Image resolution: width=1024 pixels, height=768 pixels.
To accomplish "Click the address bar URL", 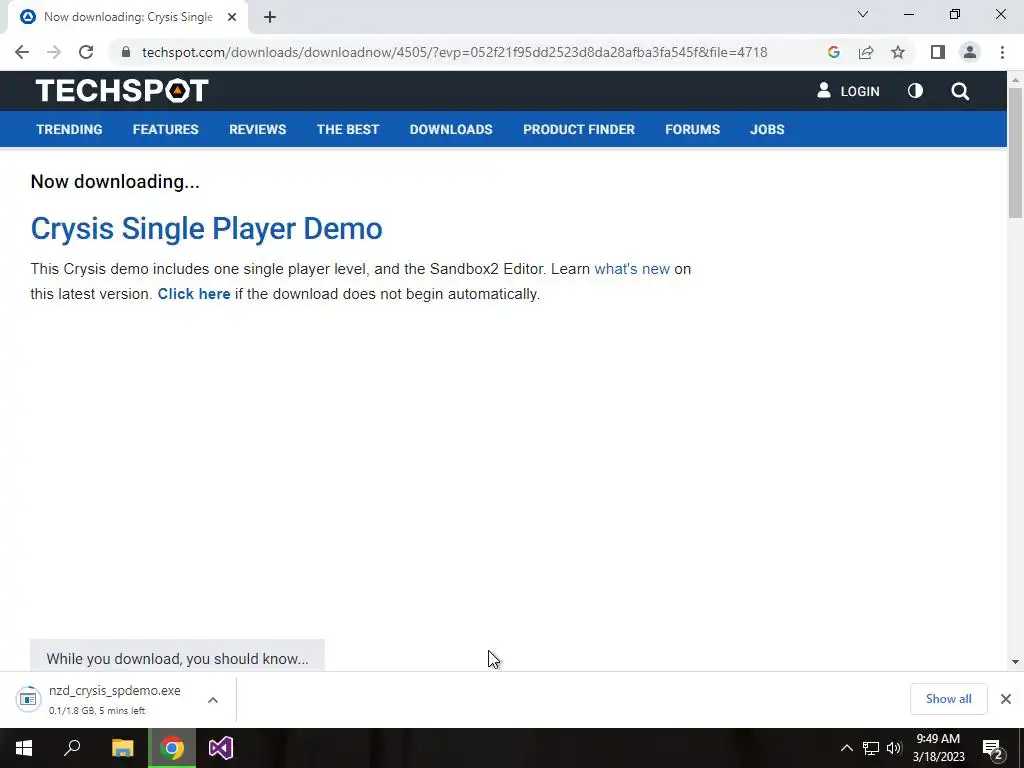I will (x=455, y=52).
